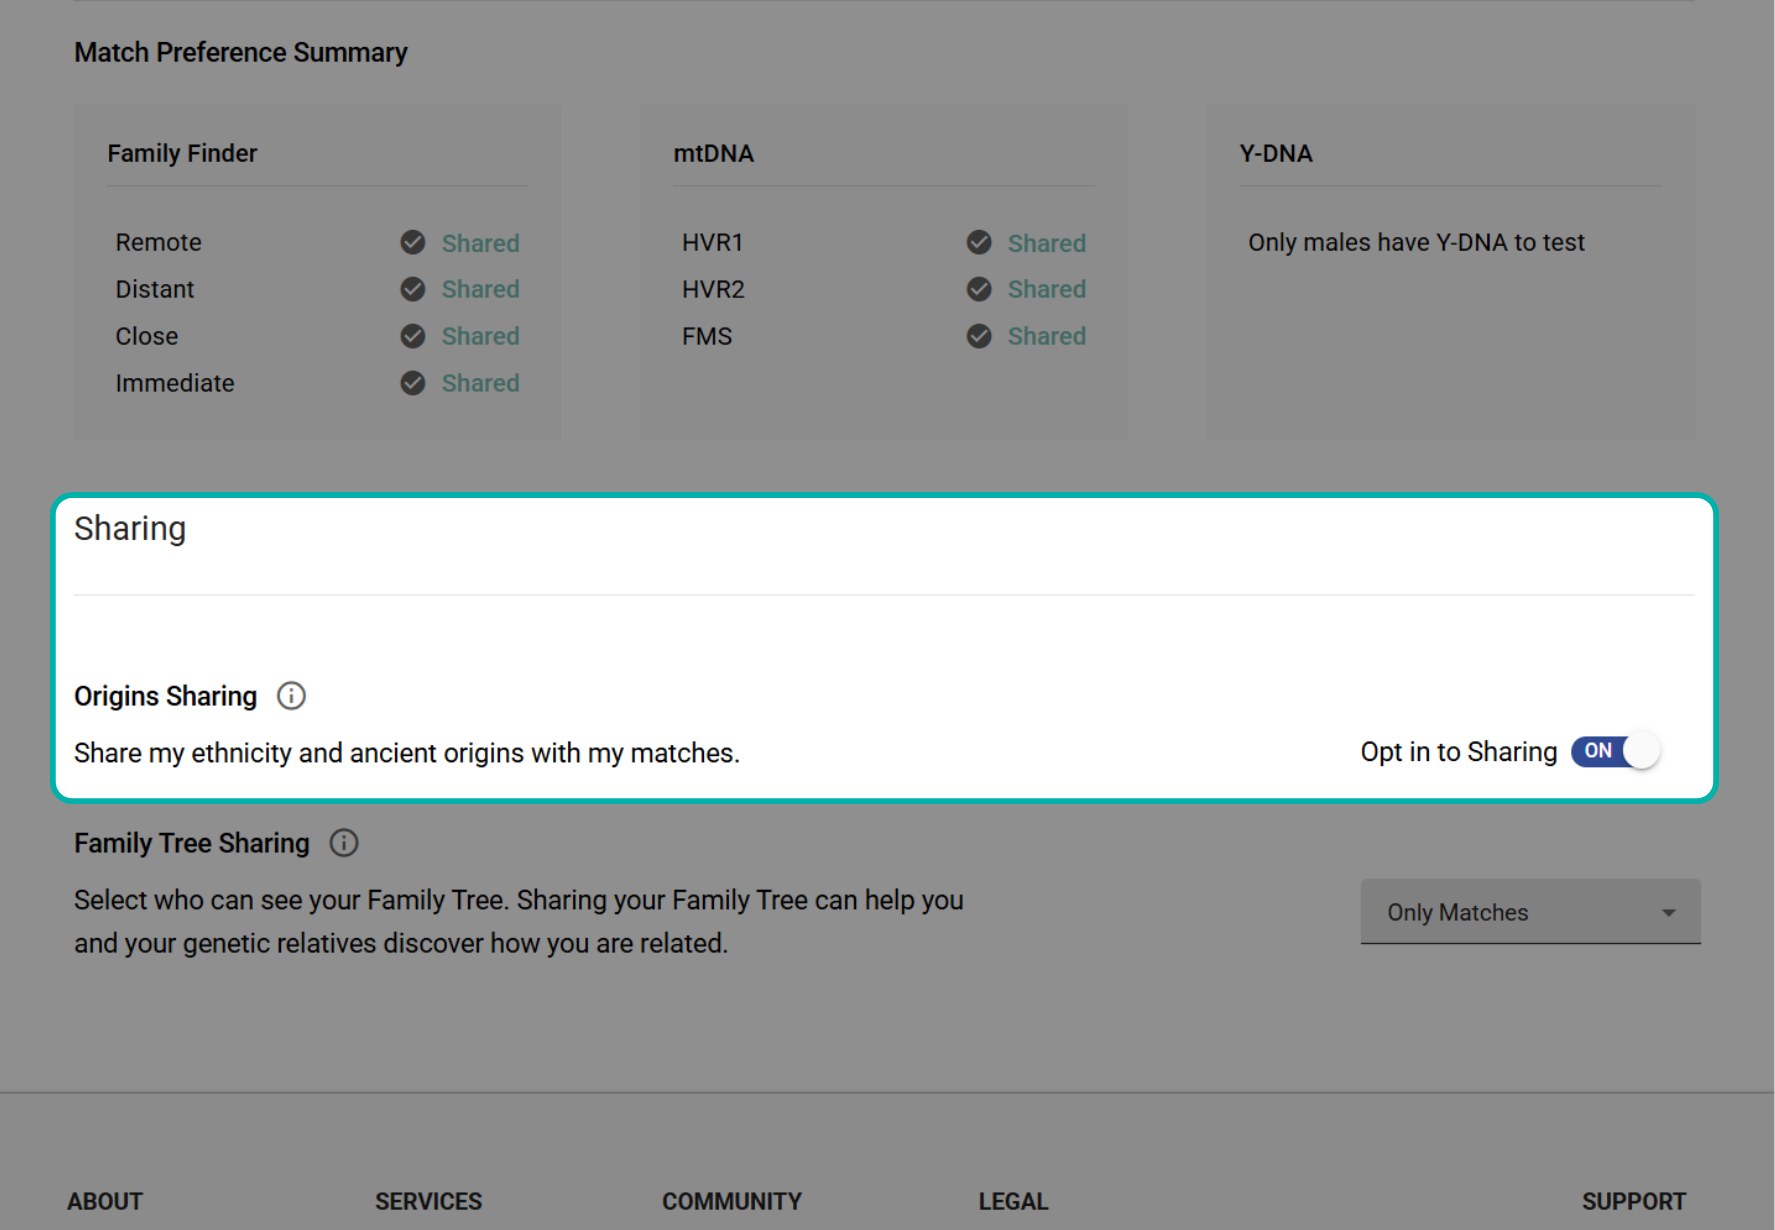Click the HVR1 shared checkmark icon
This screenshot has width=1775, height=1230.
979,243
